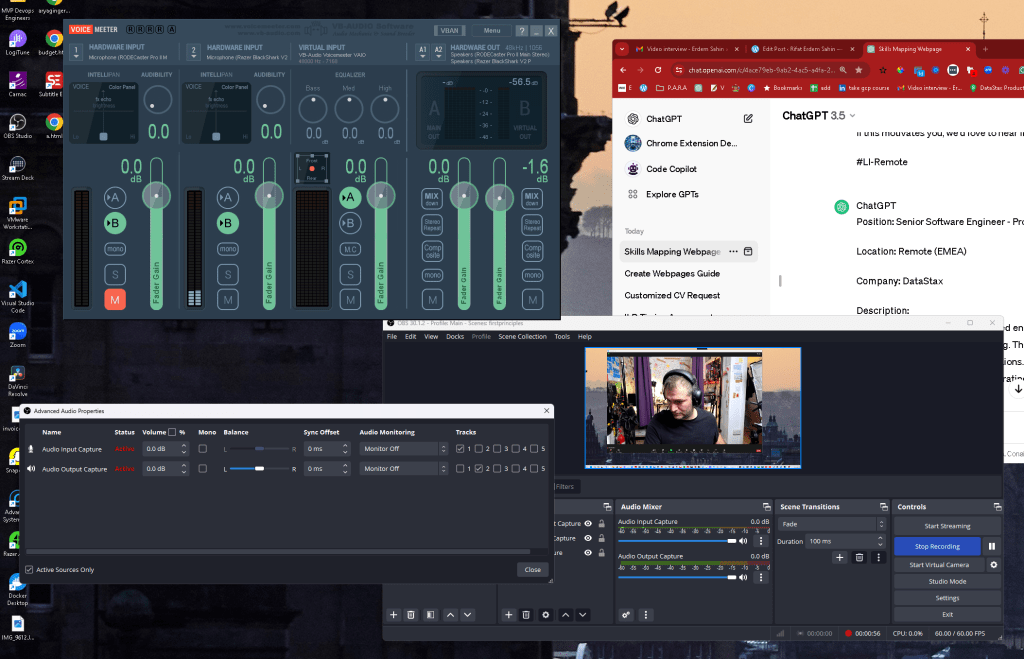This screenshot has height=659, width=1024.
Task: Open the scene filters icon in the Scenes toolbar
Action: pyautogui.click(x=430, y=615)
